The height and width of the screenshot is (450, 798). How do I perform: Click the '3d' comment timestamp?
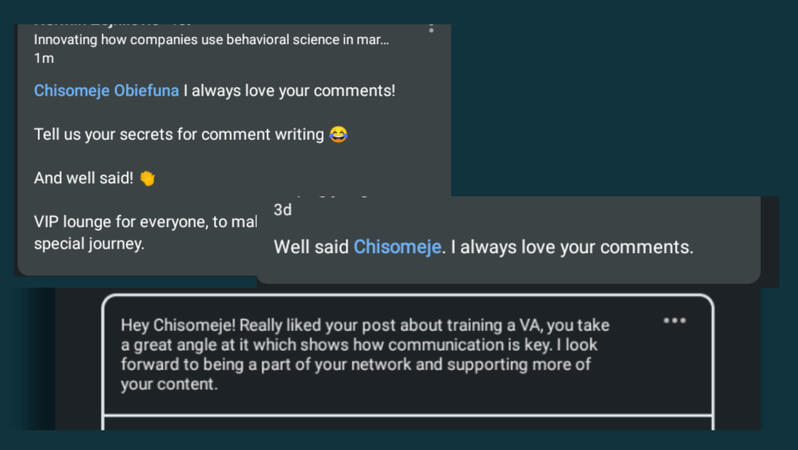tap(283, 210)
